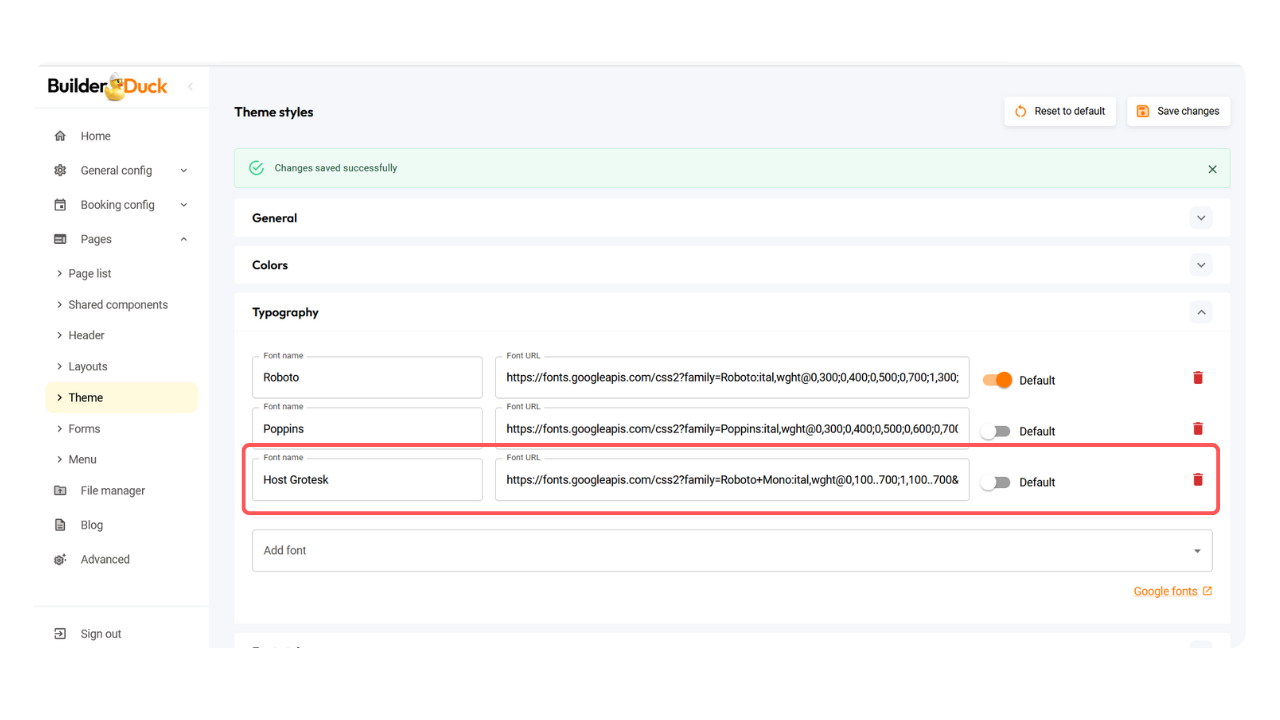Turn on Host Grotesk default toggle

pos(995,482)
